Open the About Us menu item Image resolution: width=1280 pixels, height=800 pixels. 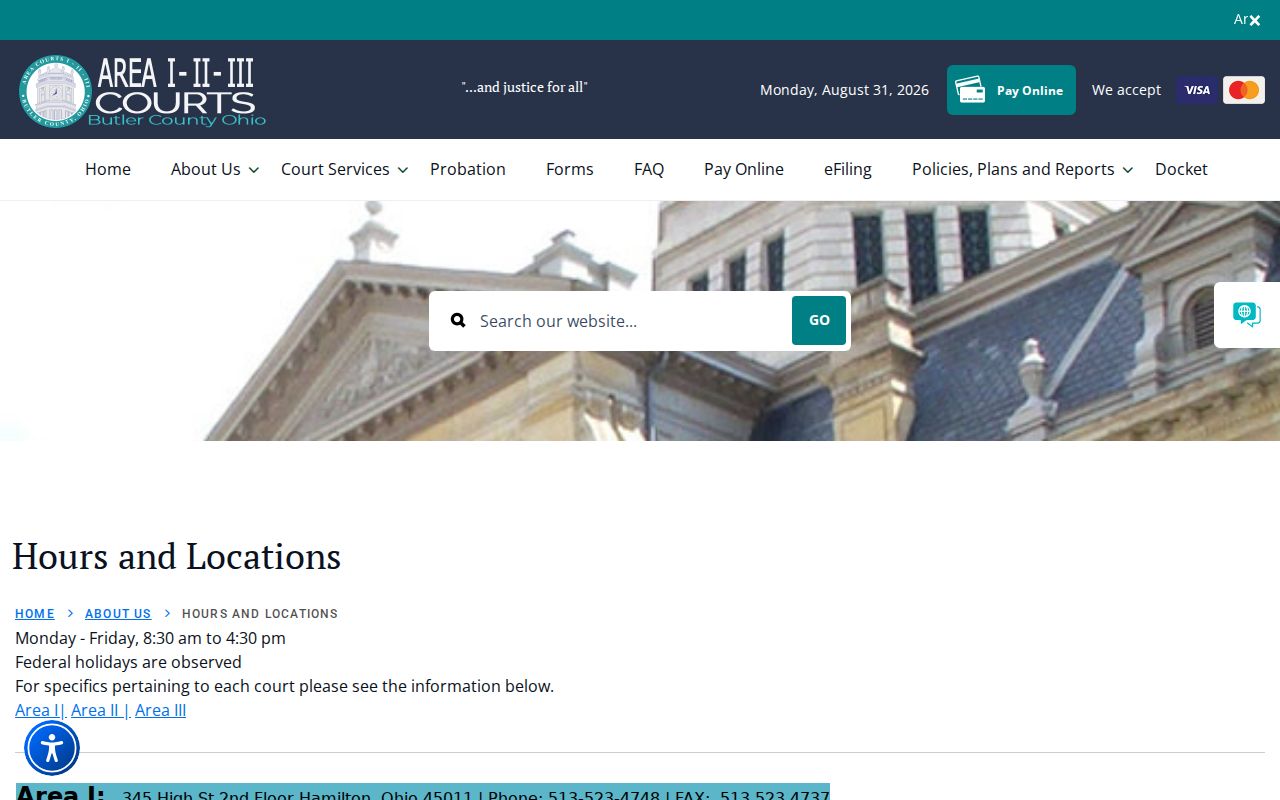point(206,169)
